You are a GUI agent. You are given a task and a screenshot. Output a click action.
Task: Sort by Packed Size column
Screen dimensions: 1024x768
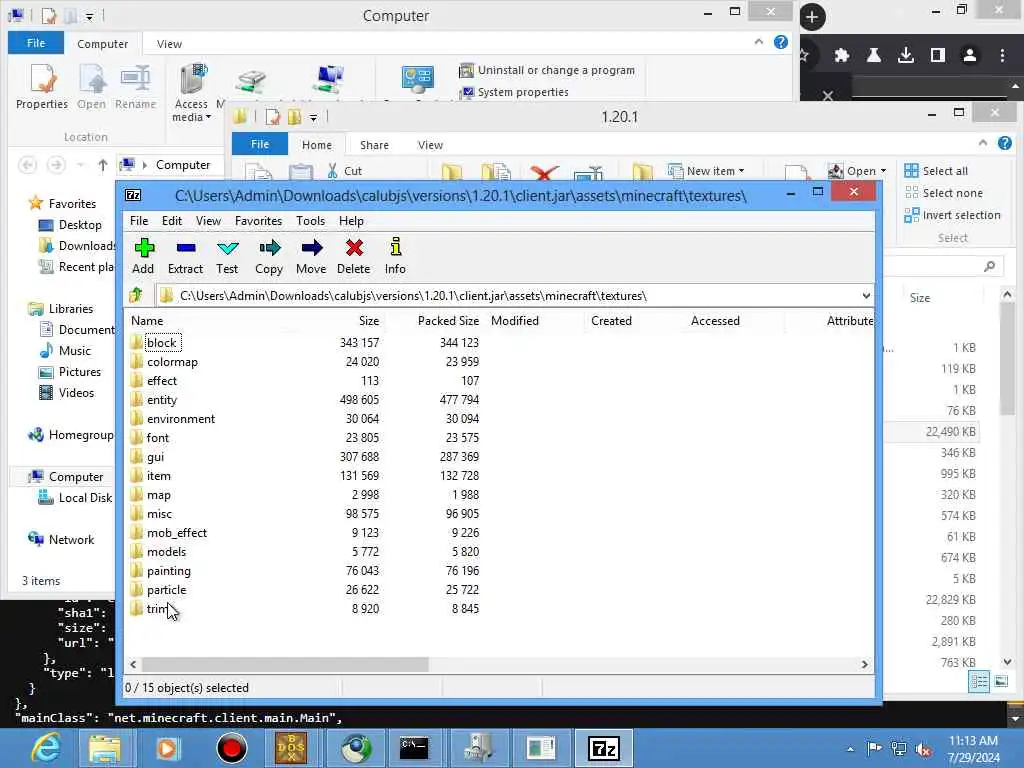pos(448,321)
